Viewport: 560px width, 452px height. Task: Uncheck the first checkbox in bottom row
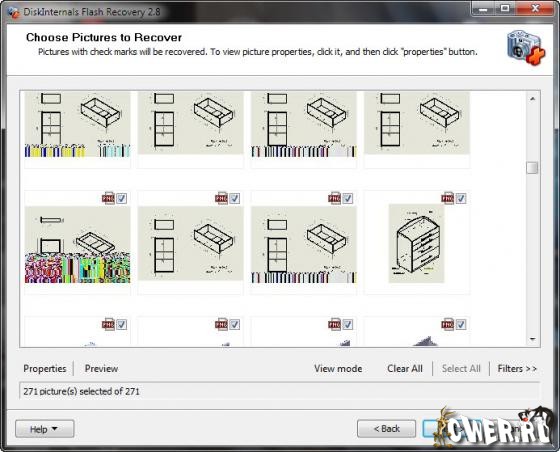coord(121,325)
